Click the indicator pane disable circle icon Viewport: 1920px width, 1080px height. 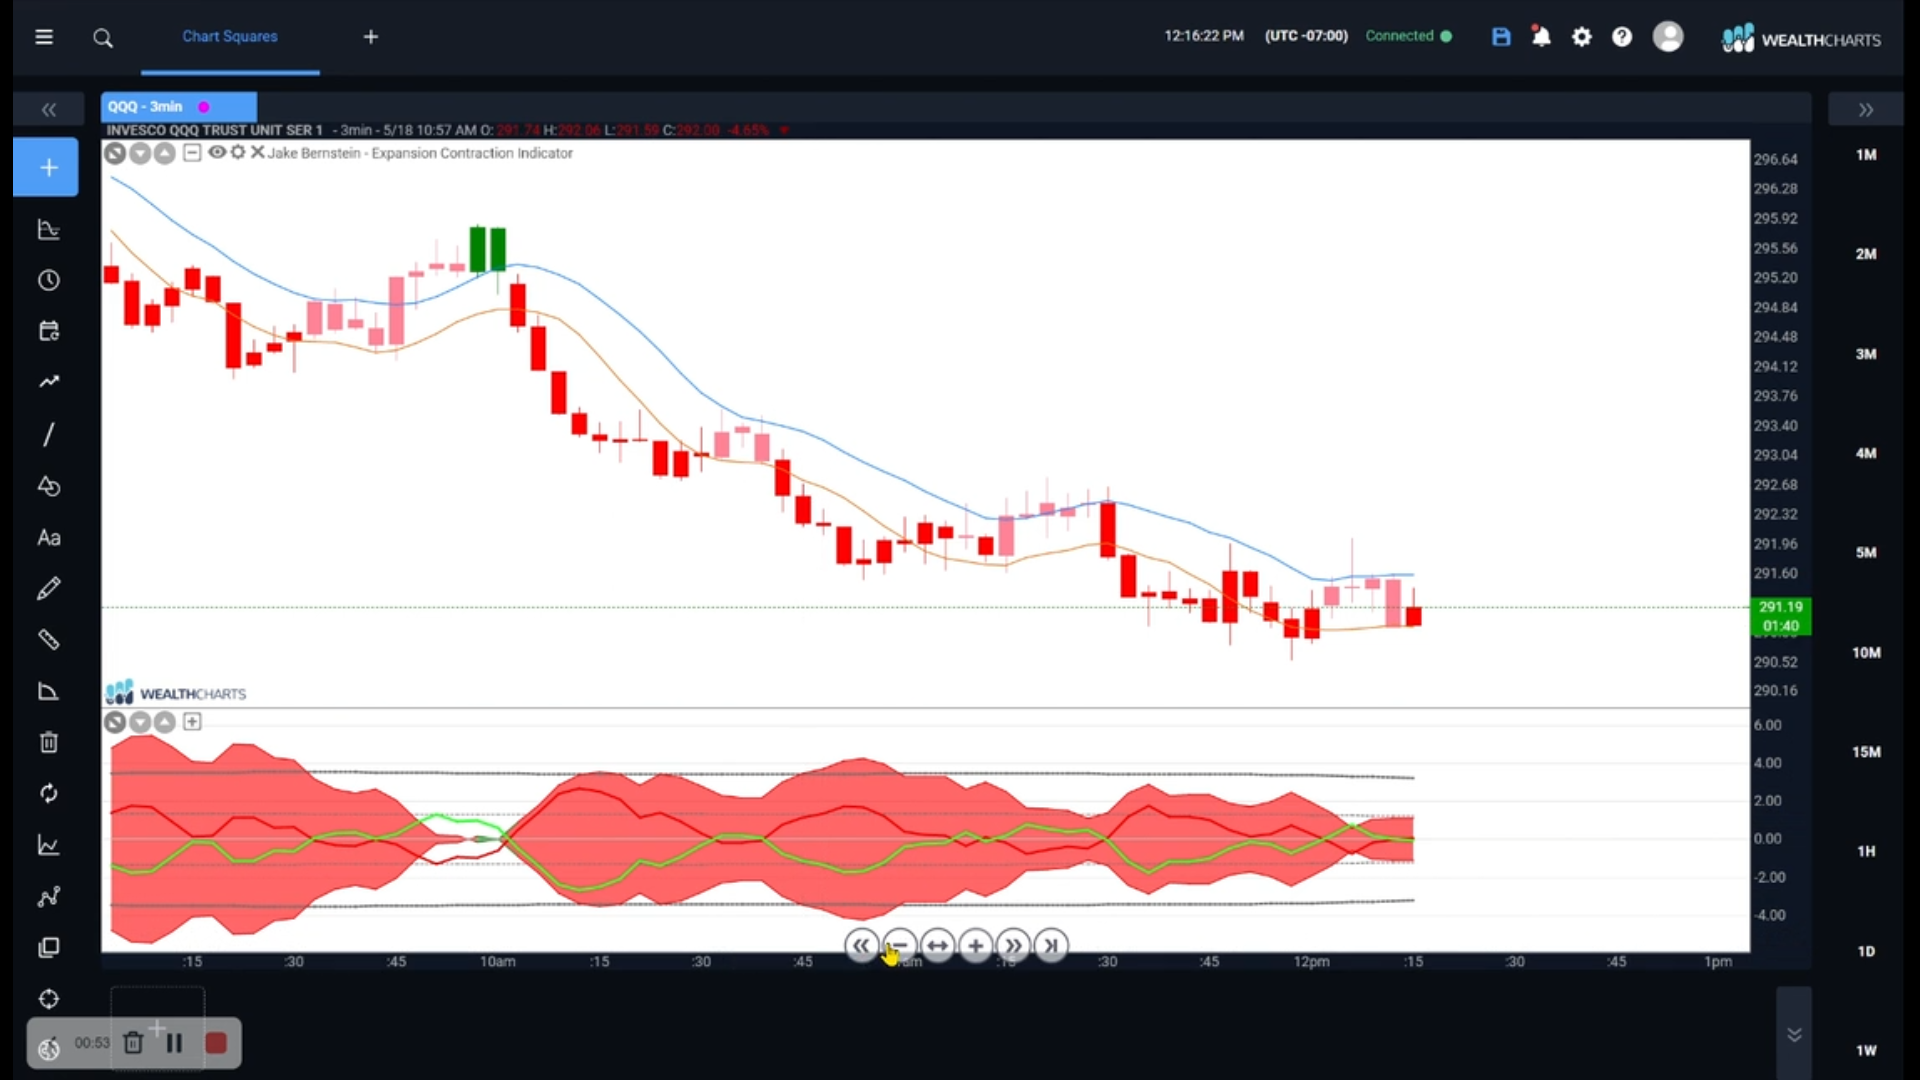115,722
